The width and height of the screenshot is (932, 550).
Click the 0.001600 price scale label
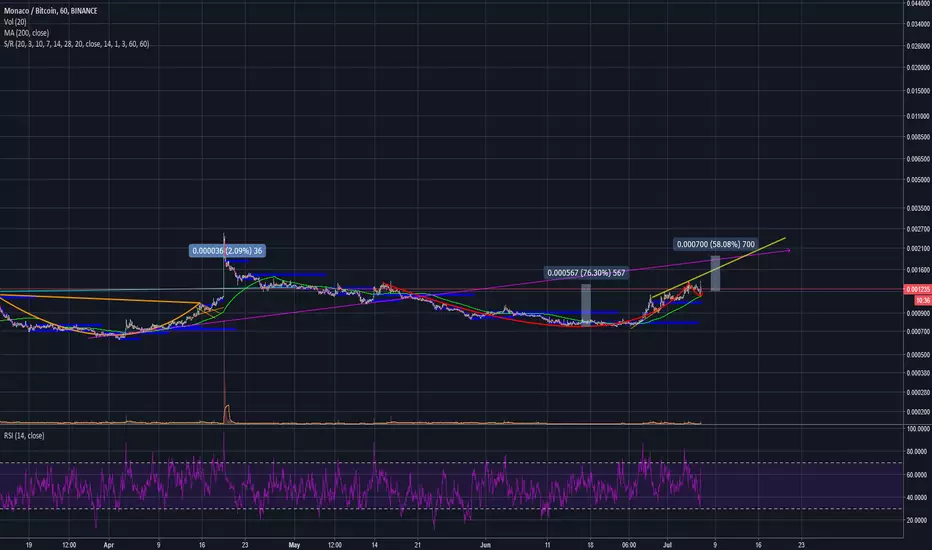(x=918, y=270)
